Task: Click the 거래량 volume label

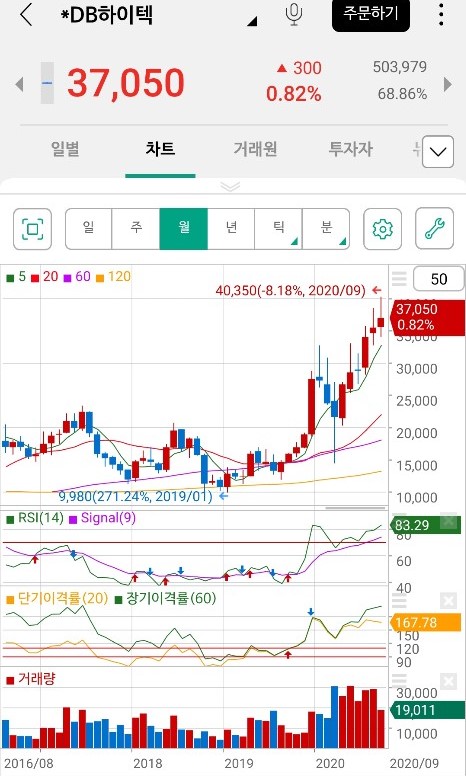Action: click(x=31, y=679)
